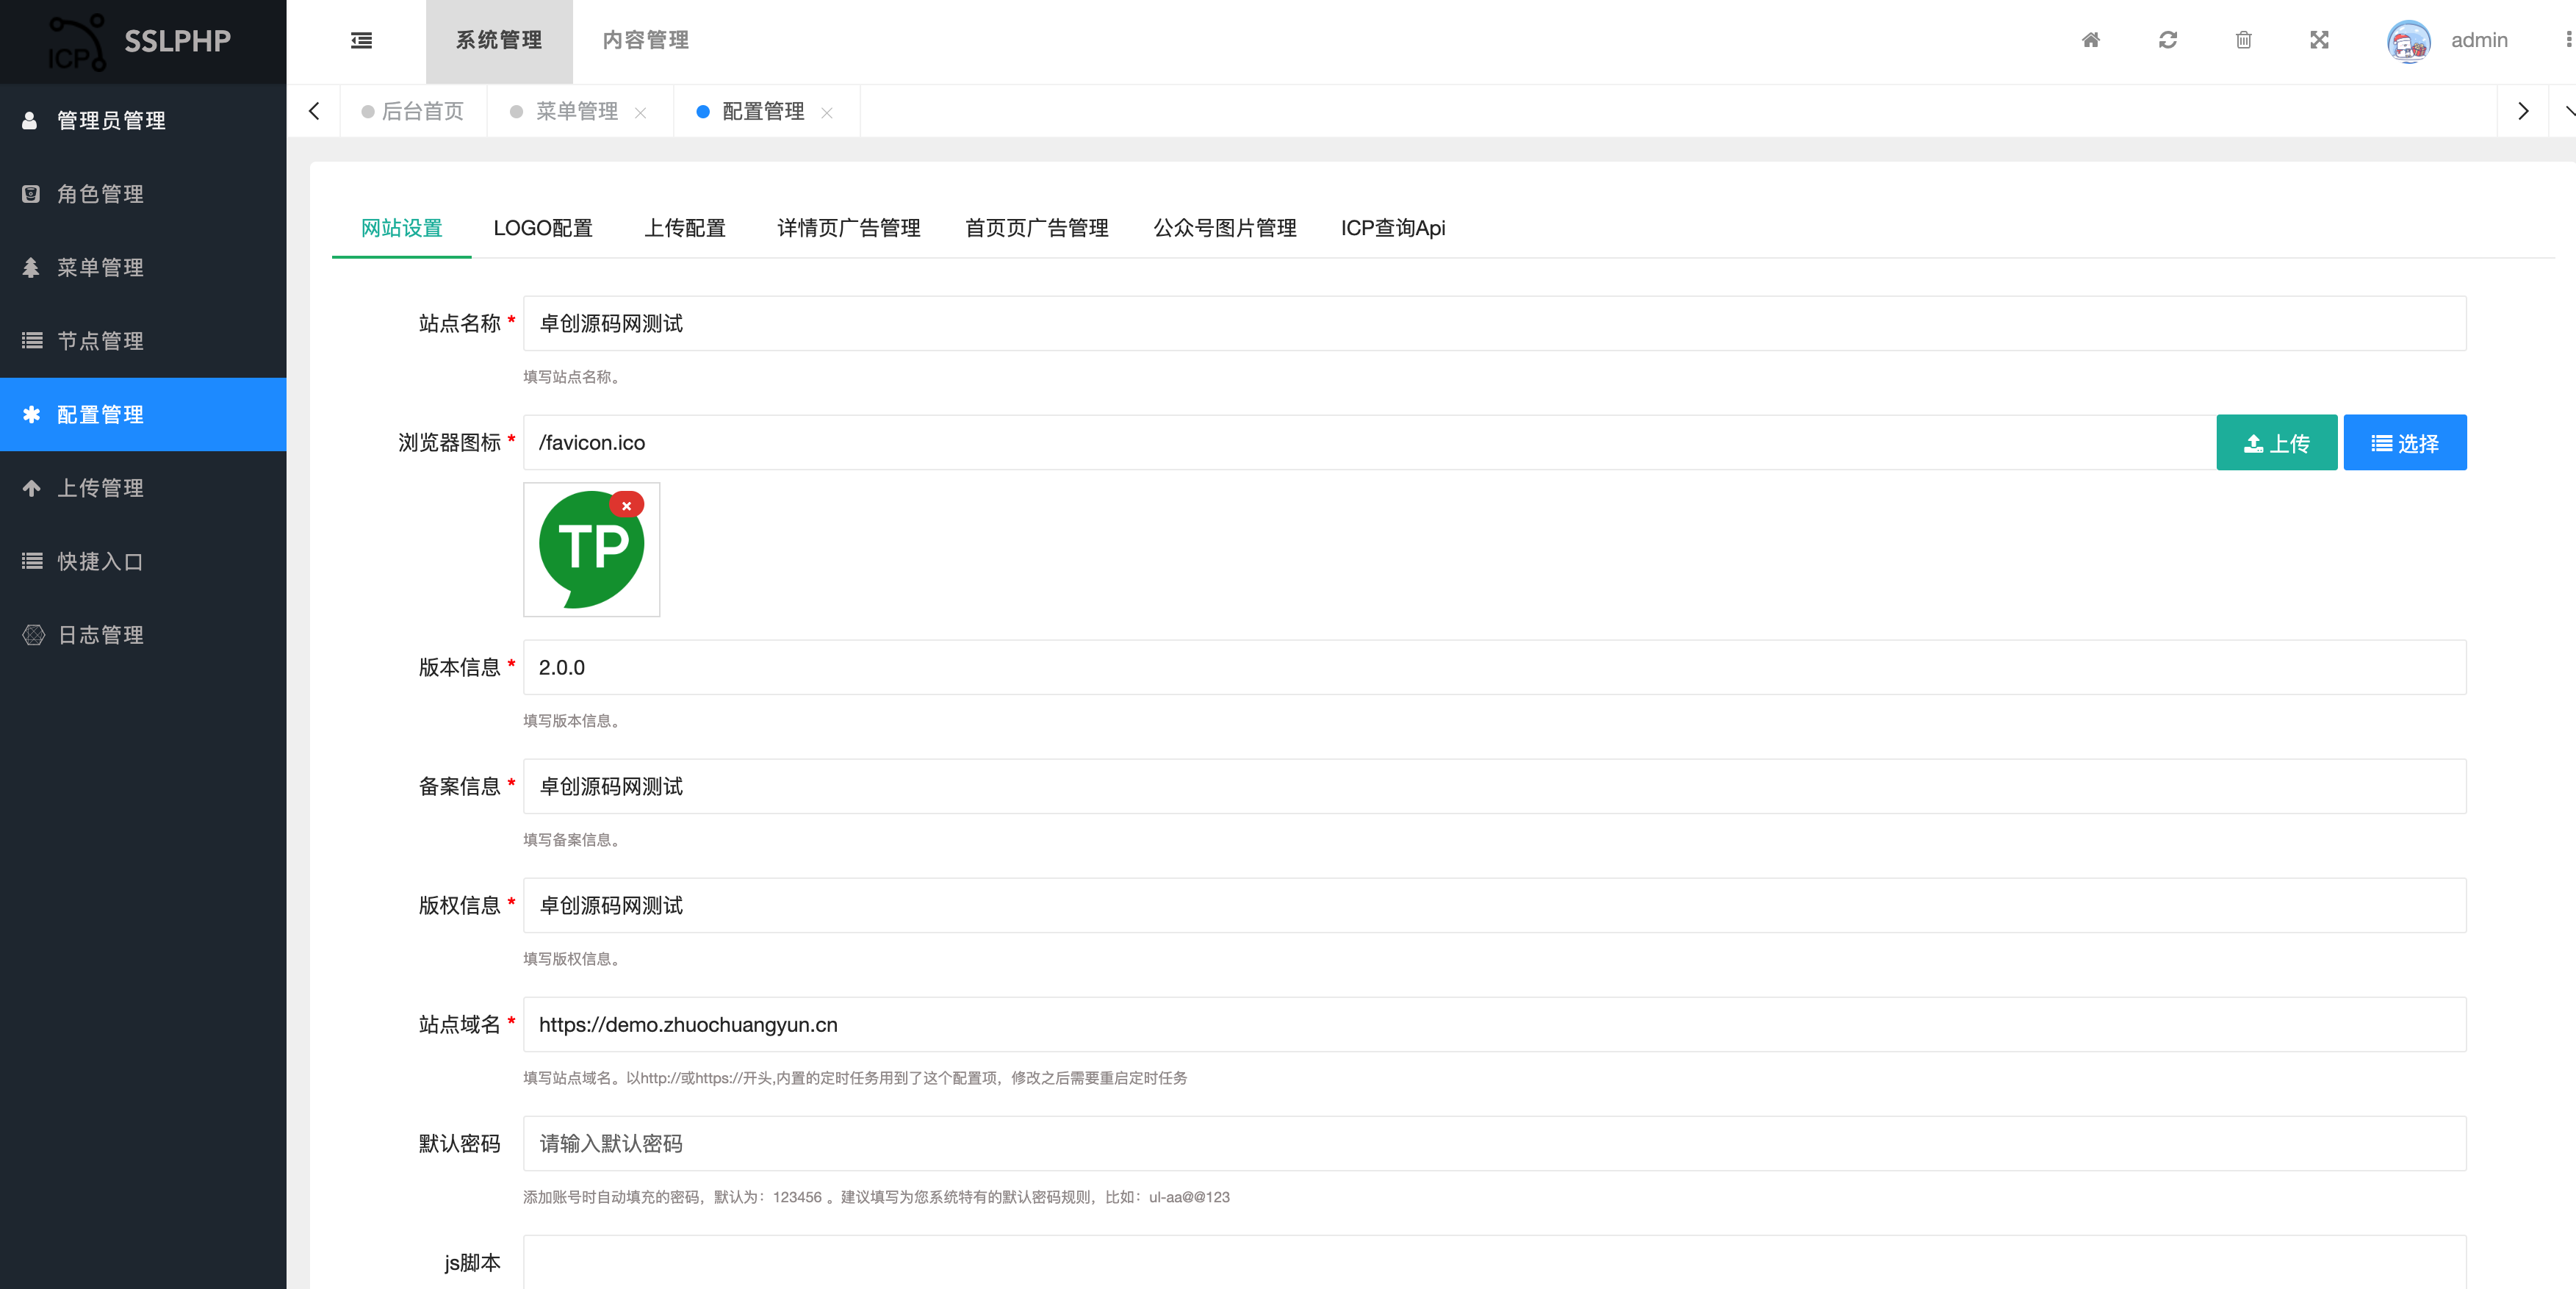Click the asterisk icon beside 配置管理
This screenshot has height=1289, width=2576.
point(31,414)
